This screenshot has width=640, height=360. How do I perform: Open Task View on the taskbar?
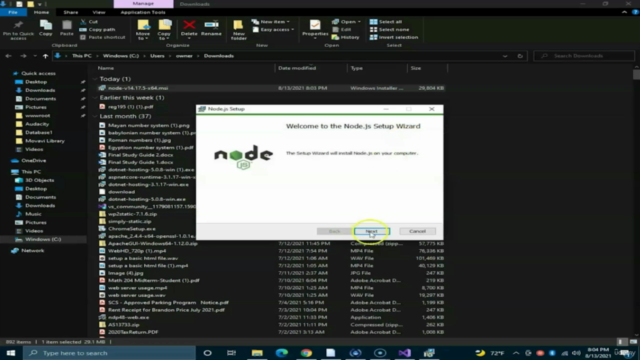pyautogui.click(x=231, y=353)
